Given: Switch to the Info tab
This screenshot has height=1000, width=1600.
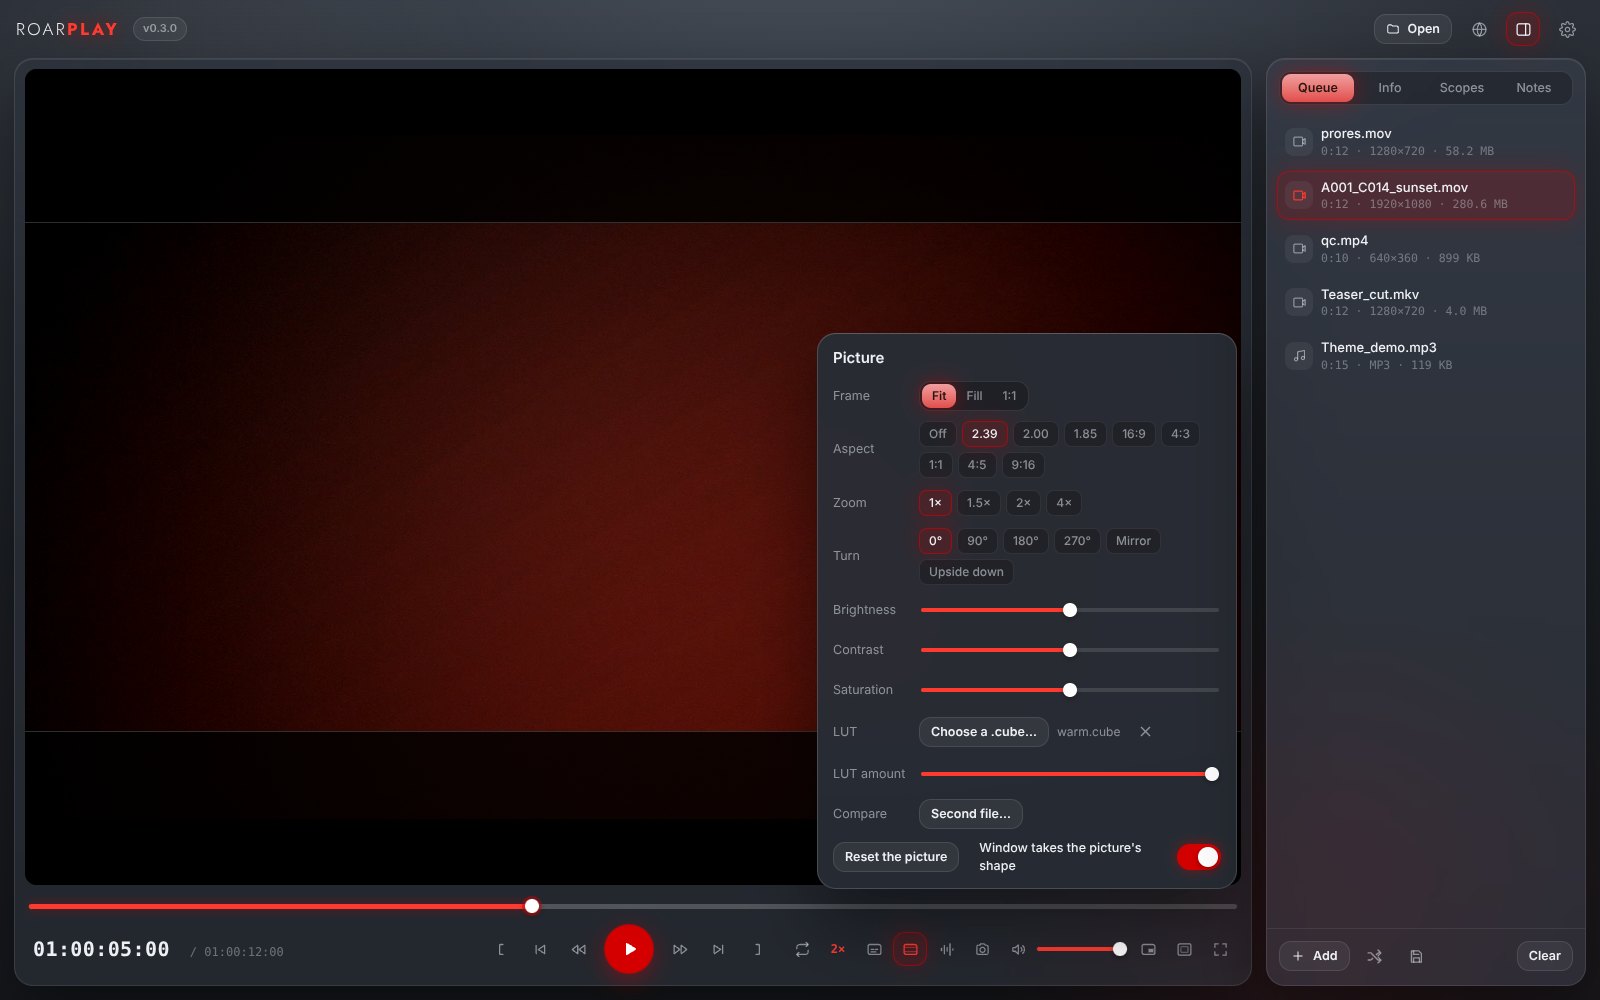Looking at the screenshot, I should coord(1389,88).
